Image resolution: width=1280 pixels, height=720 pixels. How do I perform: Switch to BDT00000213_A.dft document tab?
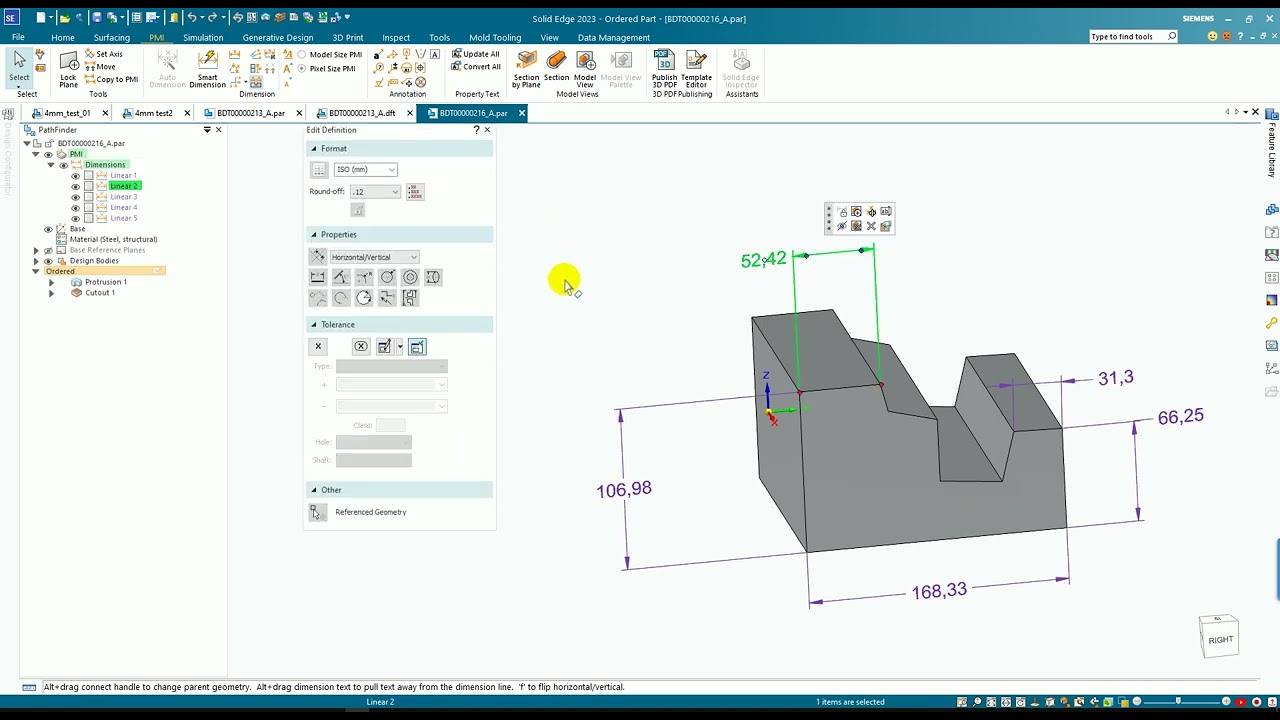tap(362, 113)
